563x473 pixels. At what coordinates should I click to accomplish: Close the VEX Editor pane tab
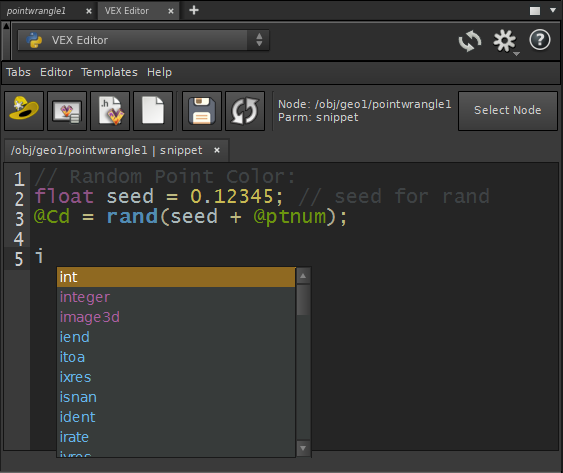click(x=171, y=11)
